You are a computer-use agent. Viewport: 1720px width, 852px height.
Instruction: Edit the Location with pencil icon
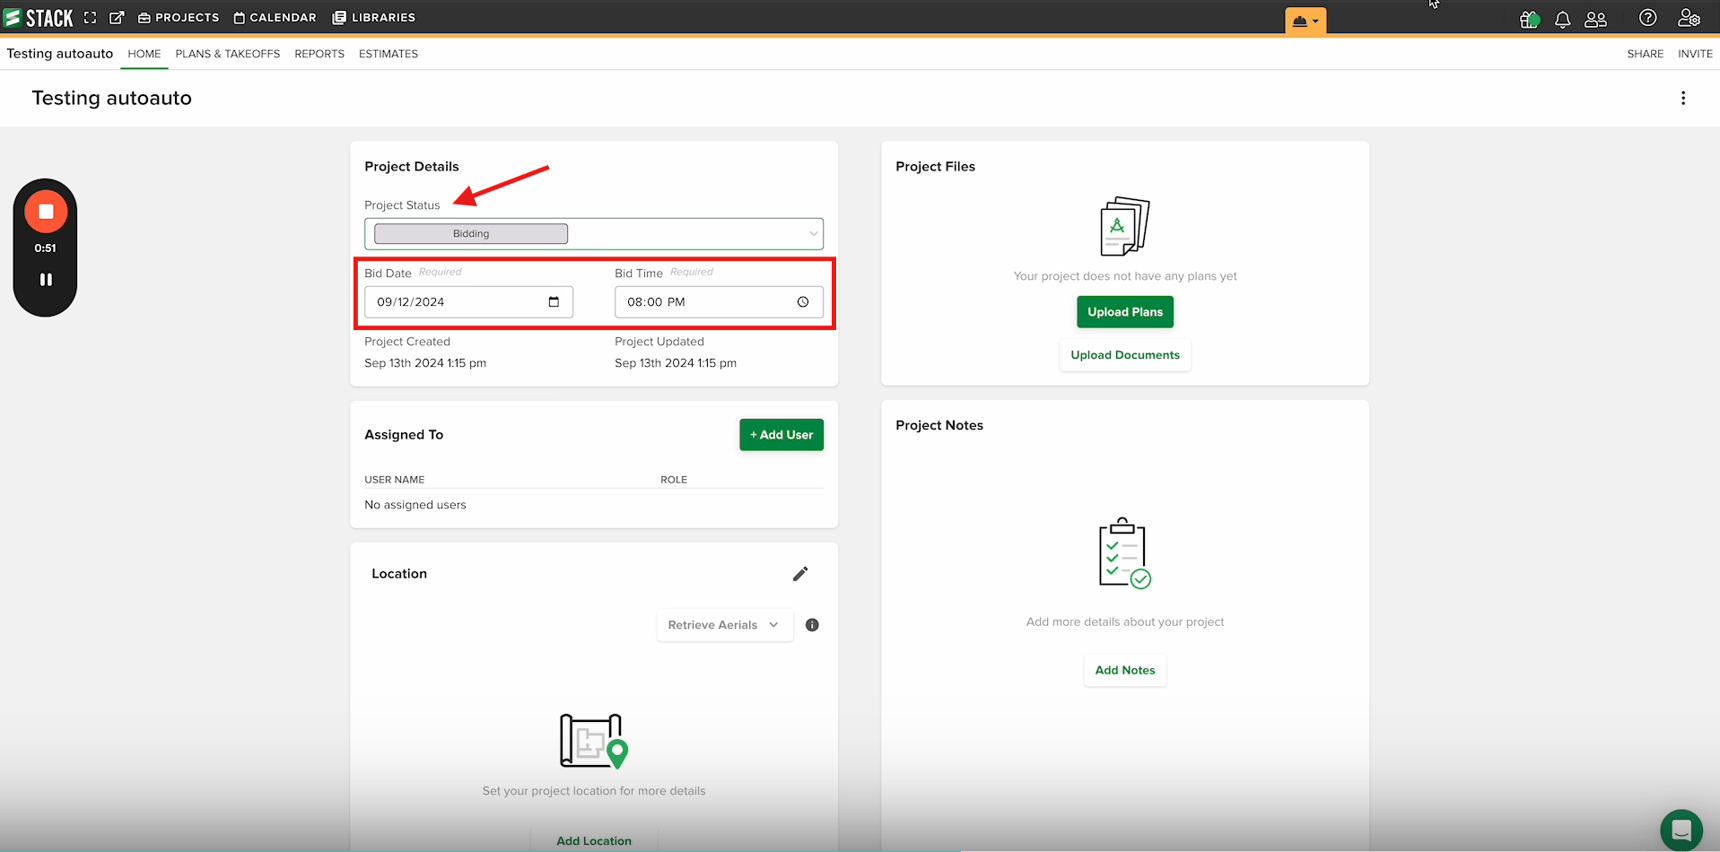(800, 574)
